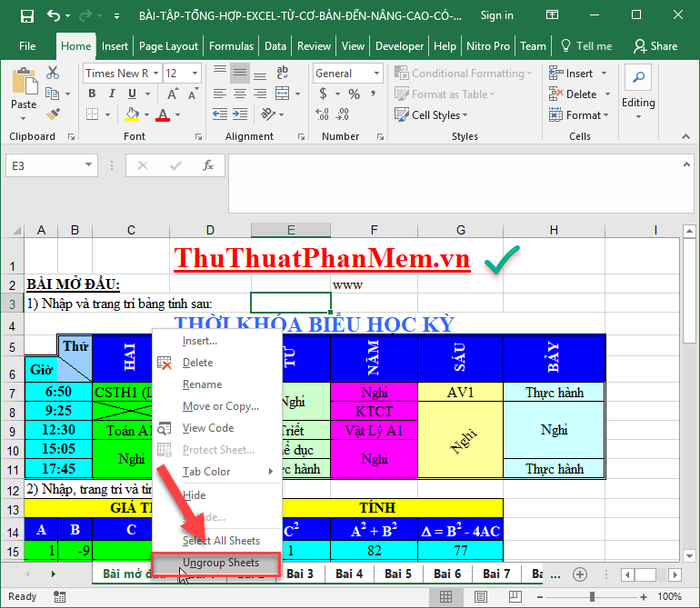Click the Sign in link
This screenshot has height=608, width=700.
pos(497,16)
